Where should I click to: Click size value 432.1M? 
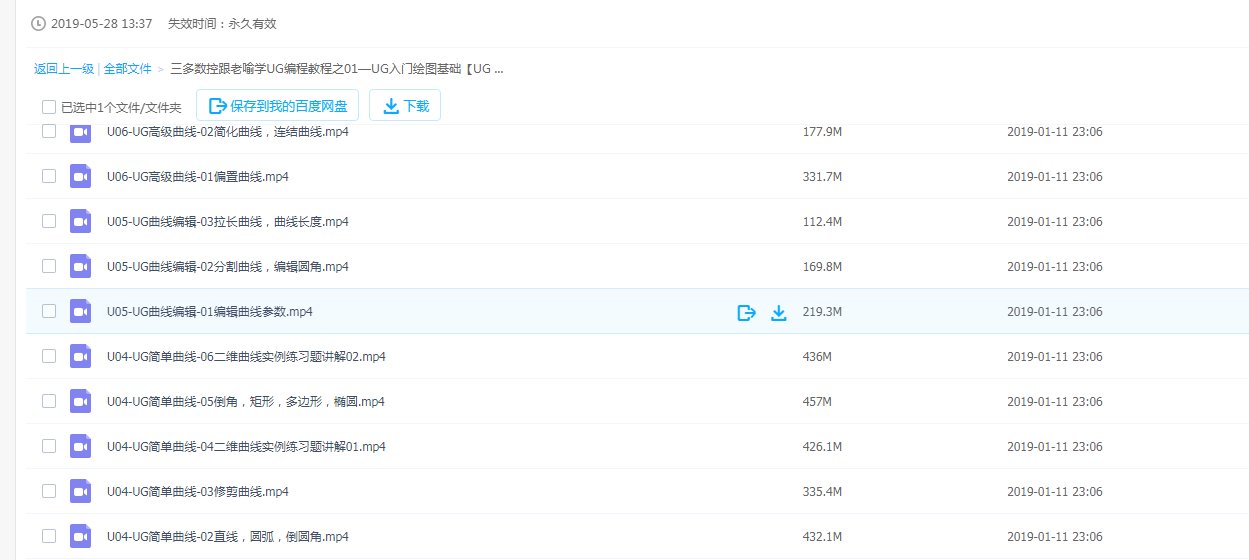pyautogui.click(x=823, y=536)
